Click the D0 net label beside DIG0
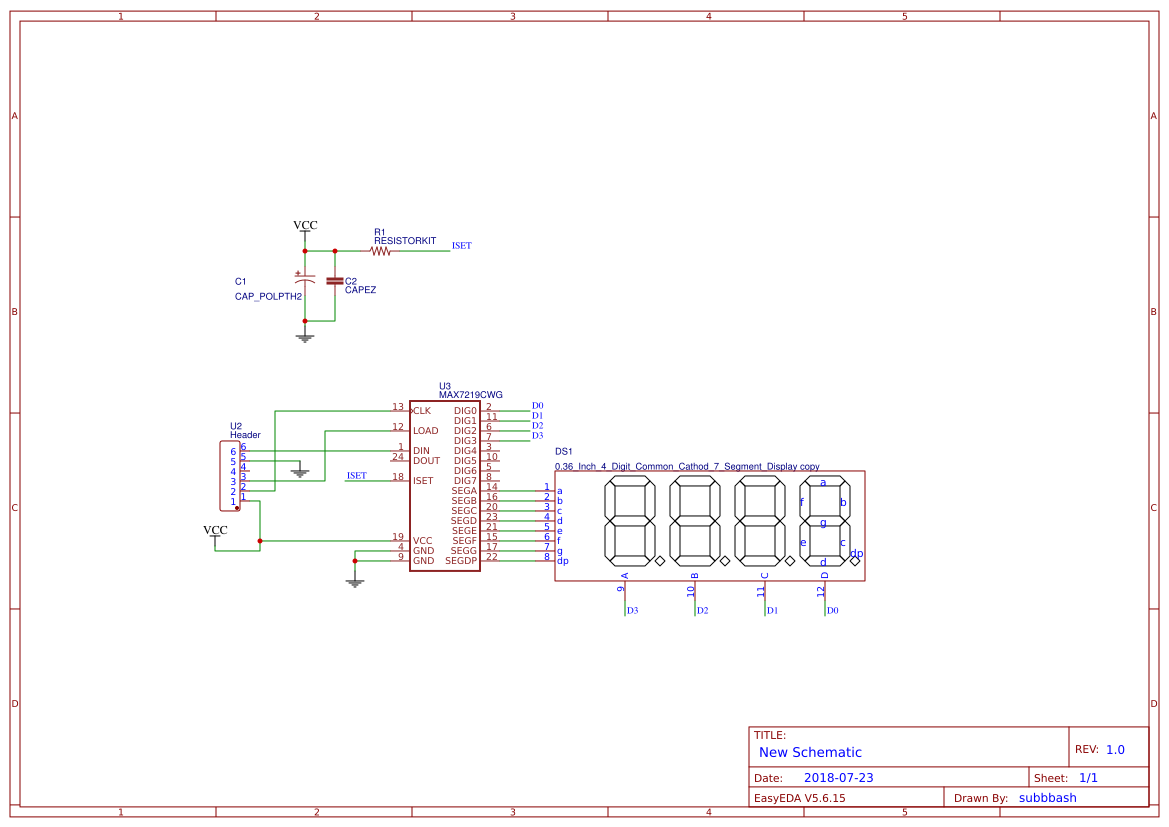Viewport: 1169px width, 827px height. coord(538,406)
